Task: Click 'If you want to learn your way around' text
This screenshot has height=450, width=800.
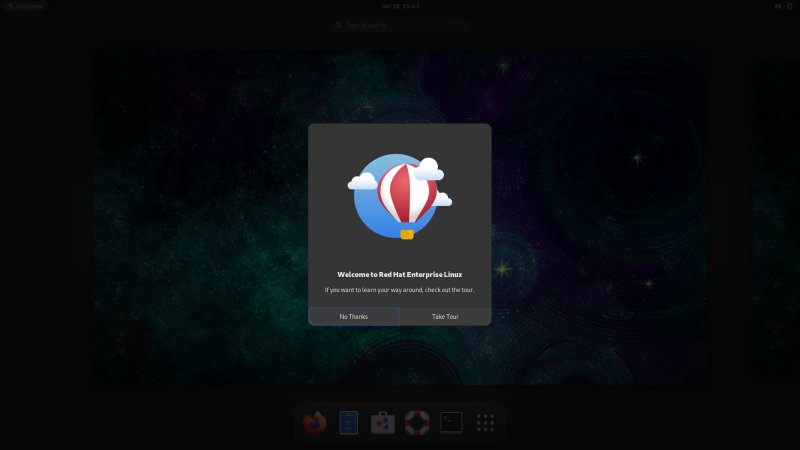Action: click(373, 290)
